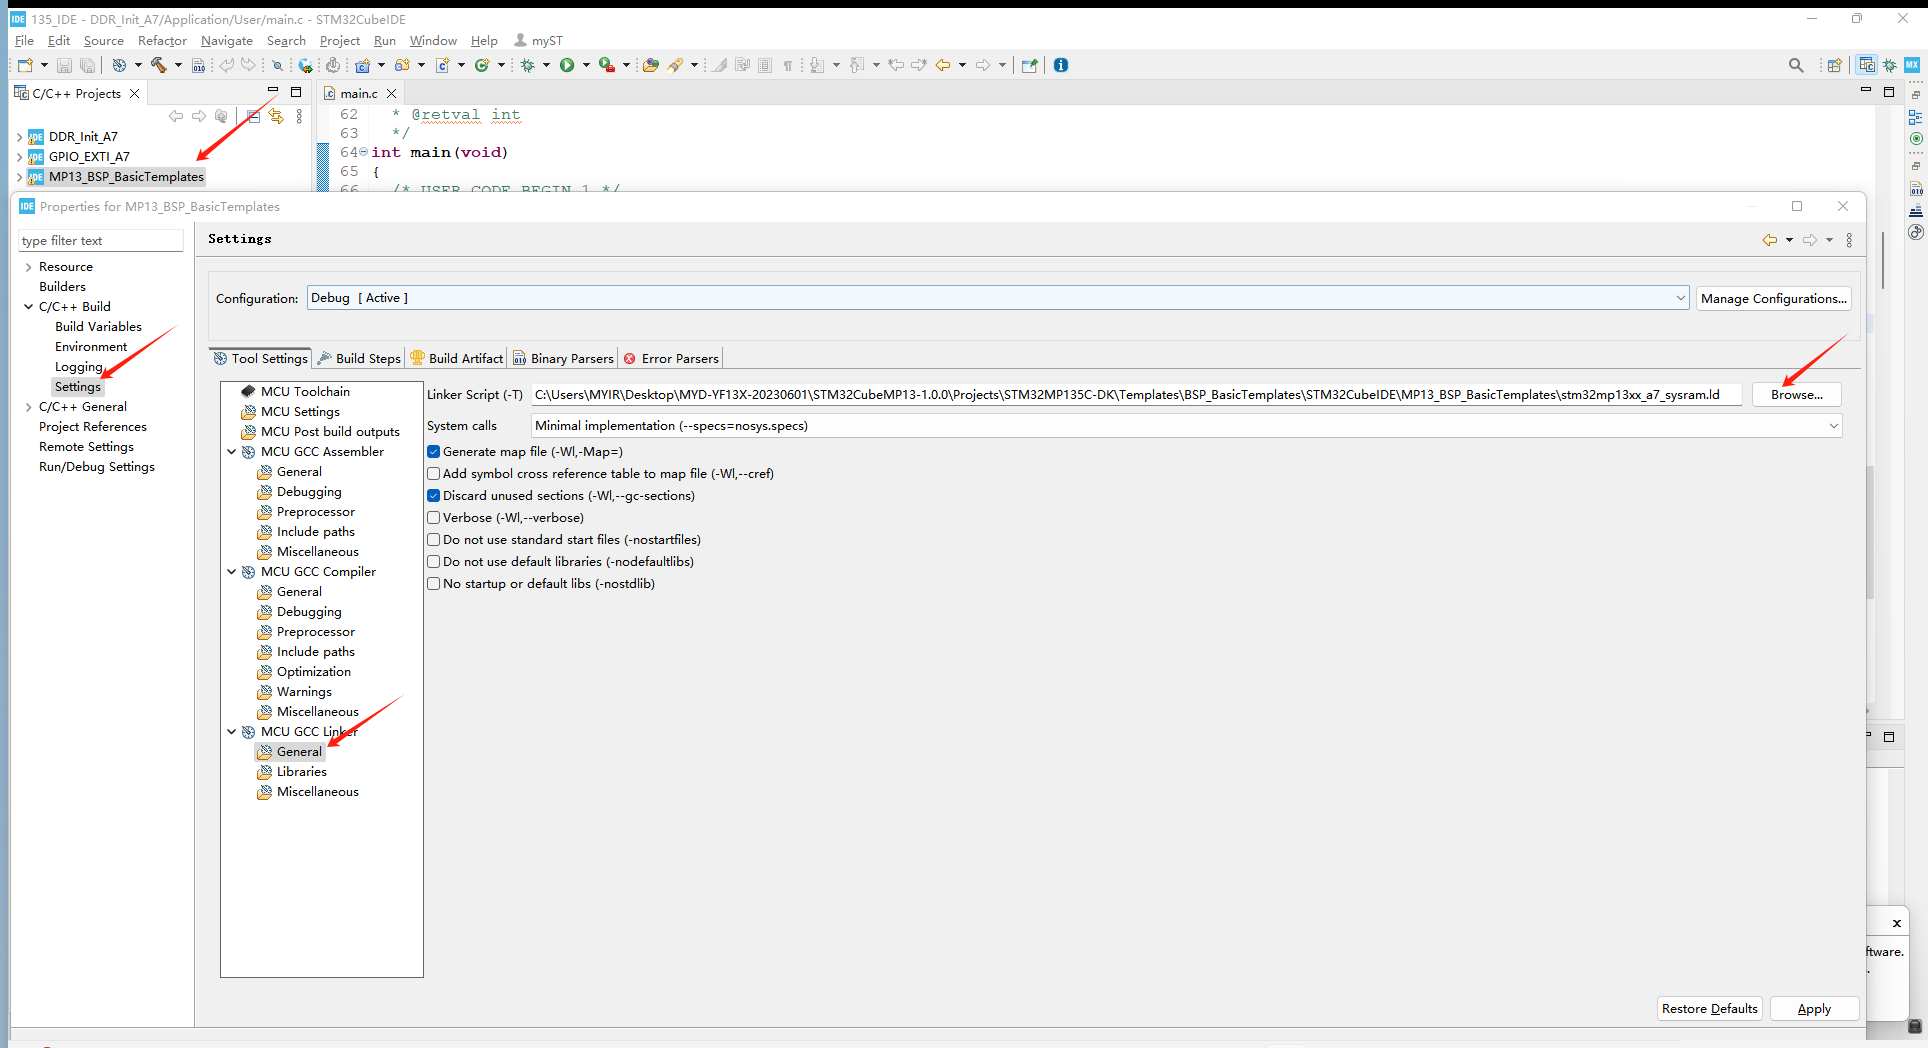Screen dimensions: 1928x1048
Task: Click the magnifier Search icon in top toolbar
Action: 1796,65
